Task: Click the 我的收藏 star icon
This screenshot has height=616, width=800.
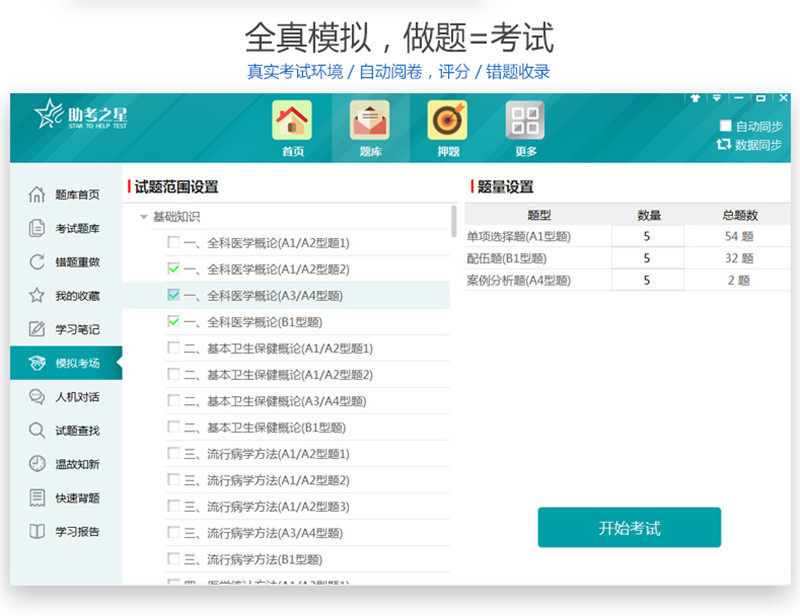Action: tap(37, 295)
